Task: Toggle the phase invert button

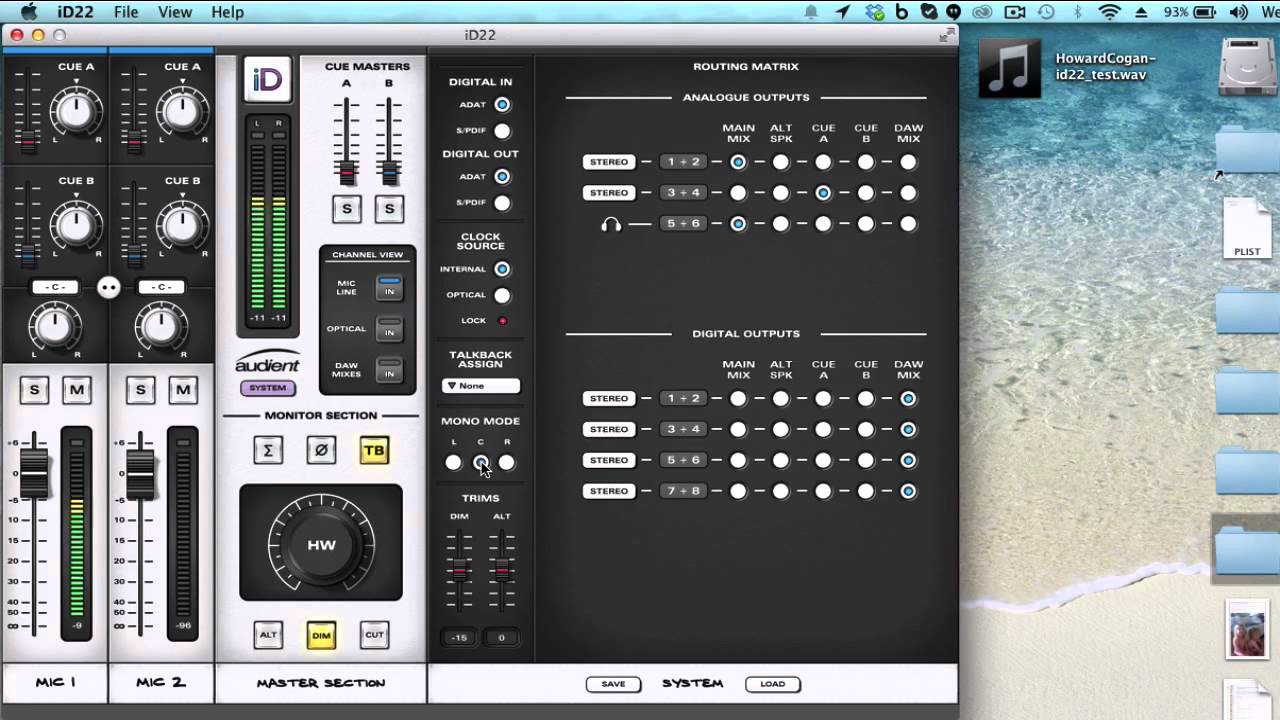Action: [321, 451]
